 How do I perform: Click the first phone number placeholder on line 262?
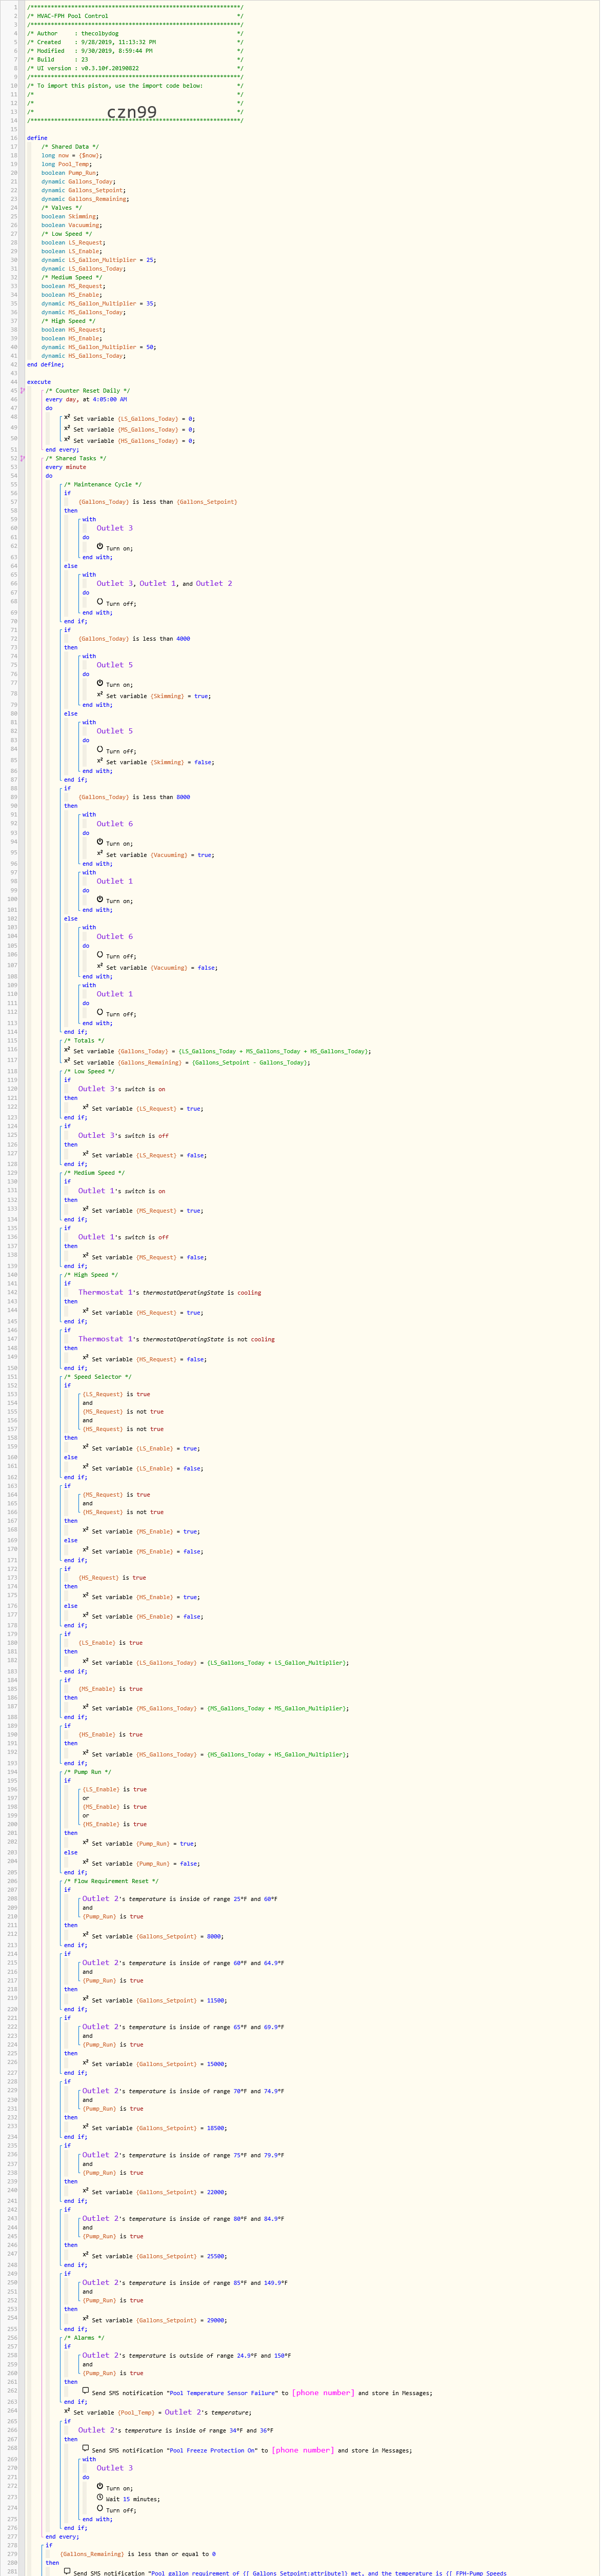(322, 2393)
